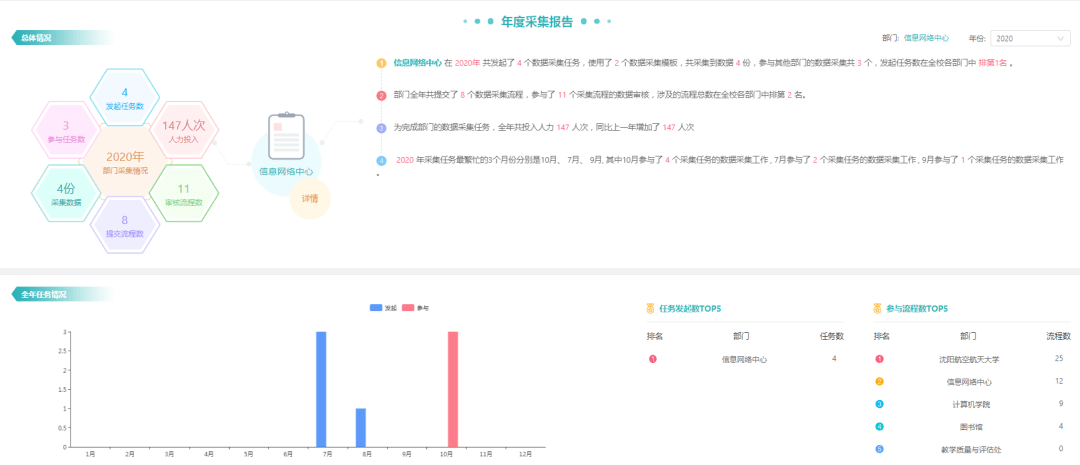Open the 年份 2020 dropdown
Viewport: 1080px width, 465px height.
coord(1030,39)
